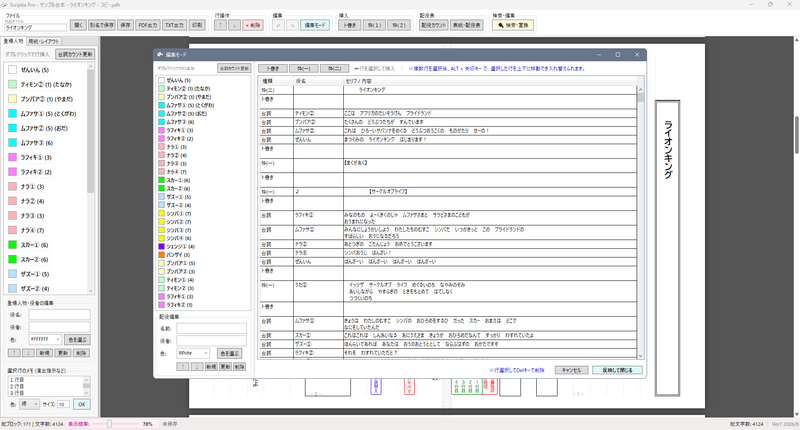Screen dimensions: 800x430
Task: Click 色を選ぶ in the dialog's 配役編集 section
Action: (x=230, y=353)
